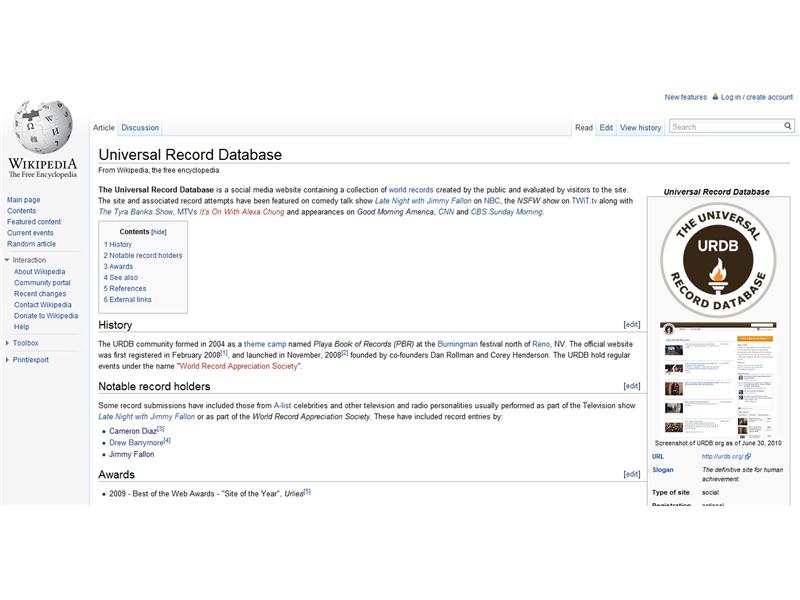This screenshot has height=600, width=800.
Task: Click Random article in the sidebar
Action: 29,243
